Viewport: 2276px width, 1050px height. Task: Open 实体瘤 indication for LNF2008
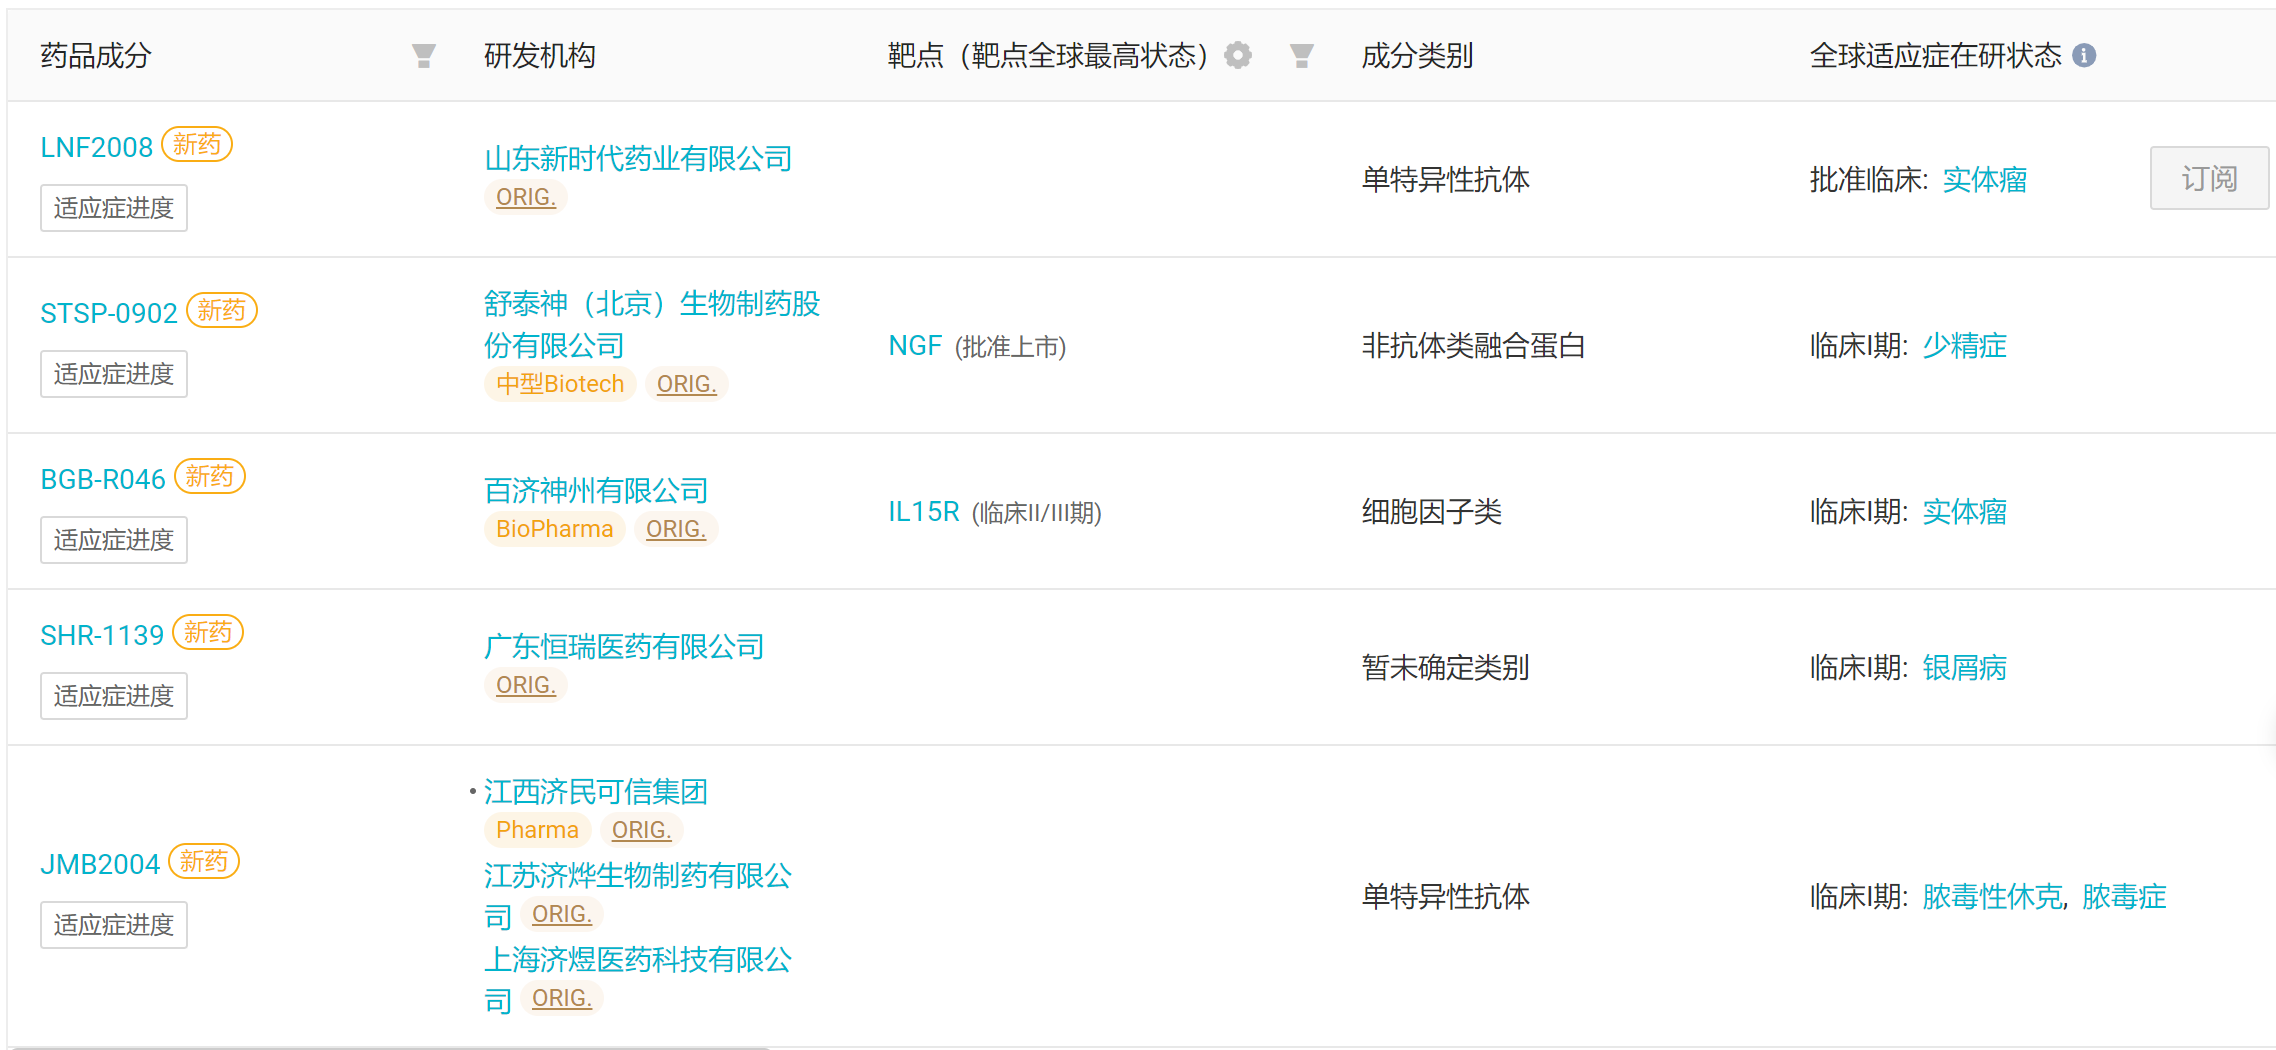click(1985, 180)
